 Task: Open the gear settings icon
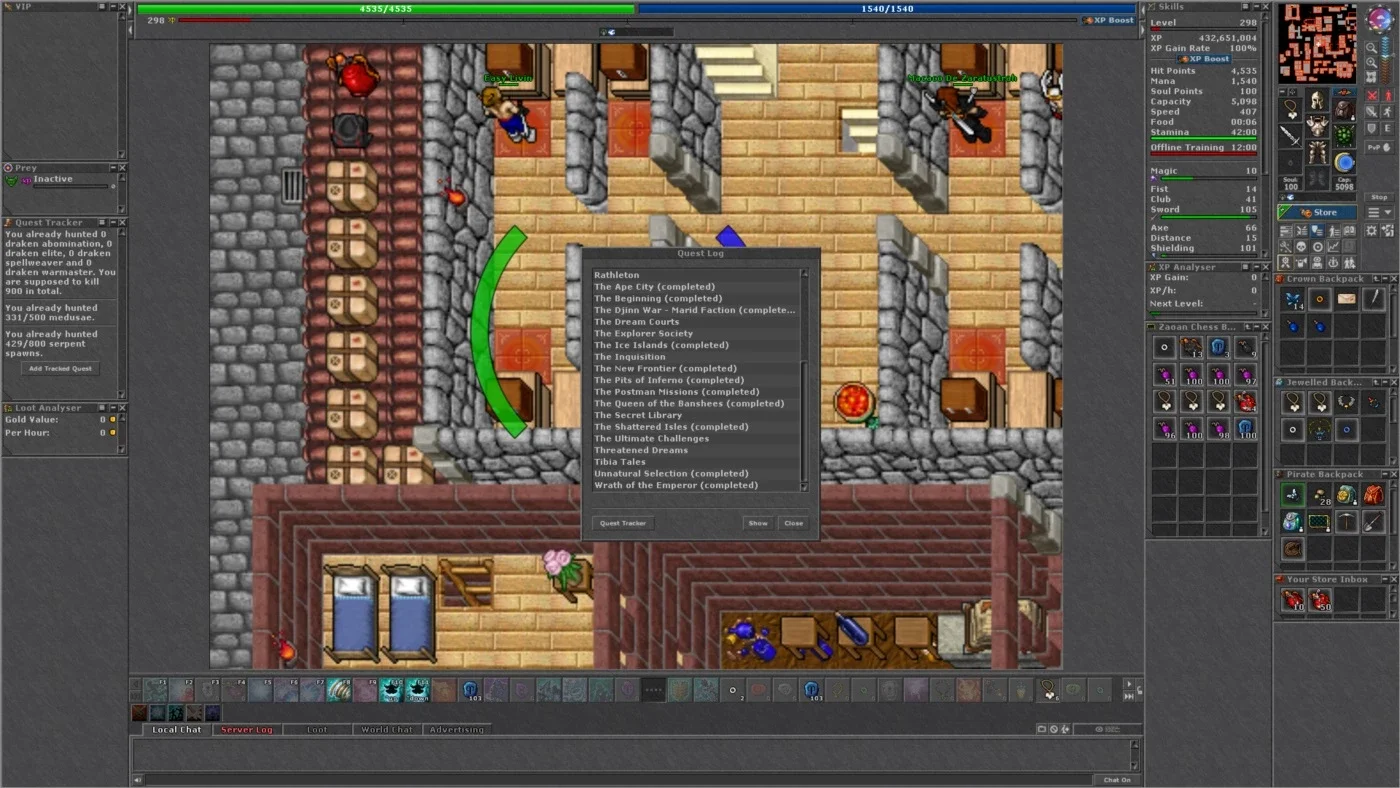coord(1373,231)
